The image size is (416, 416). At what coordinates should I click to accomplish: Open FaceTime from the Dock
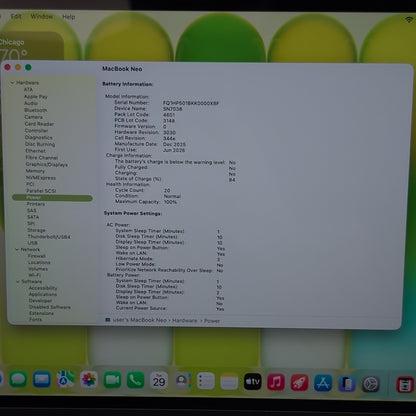[x=112, y=380]
